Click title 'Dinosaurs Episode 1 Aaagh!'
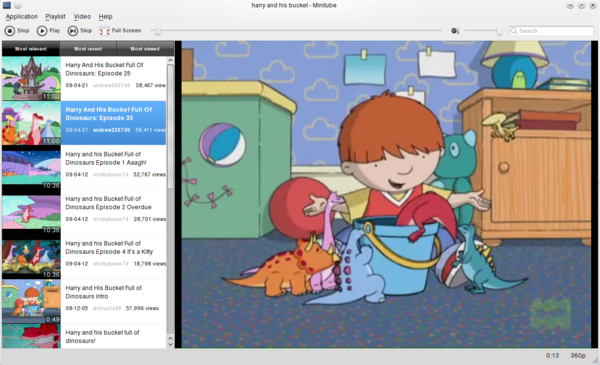The image size is (600, 365). 106,163
